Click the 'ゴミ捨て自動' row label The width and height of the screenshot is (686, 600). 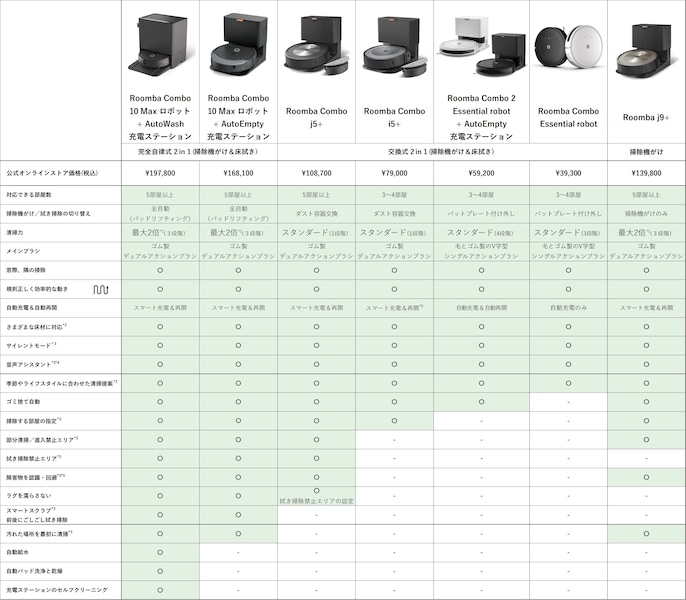click(x=23, y=402)
